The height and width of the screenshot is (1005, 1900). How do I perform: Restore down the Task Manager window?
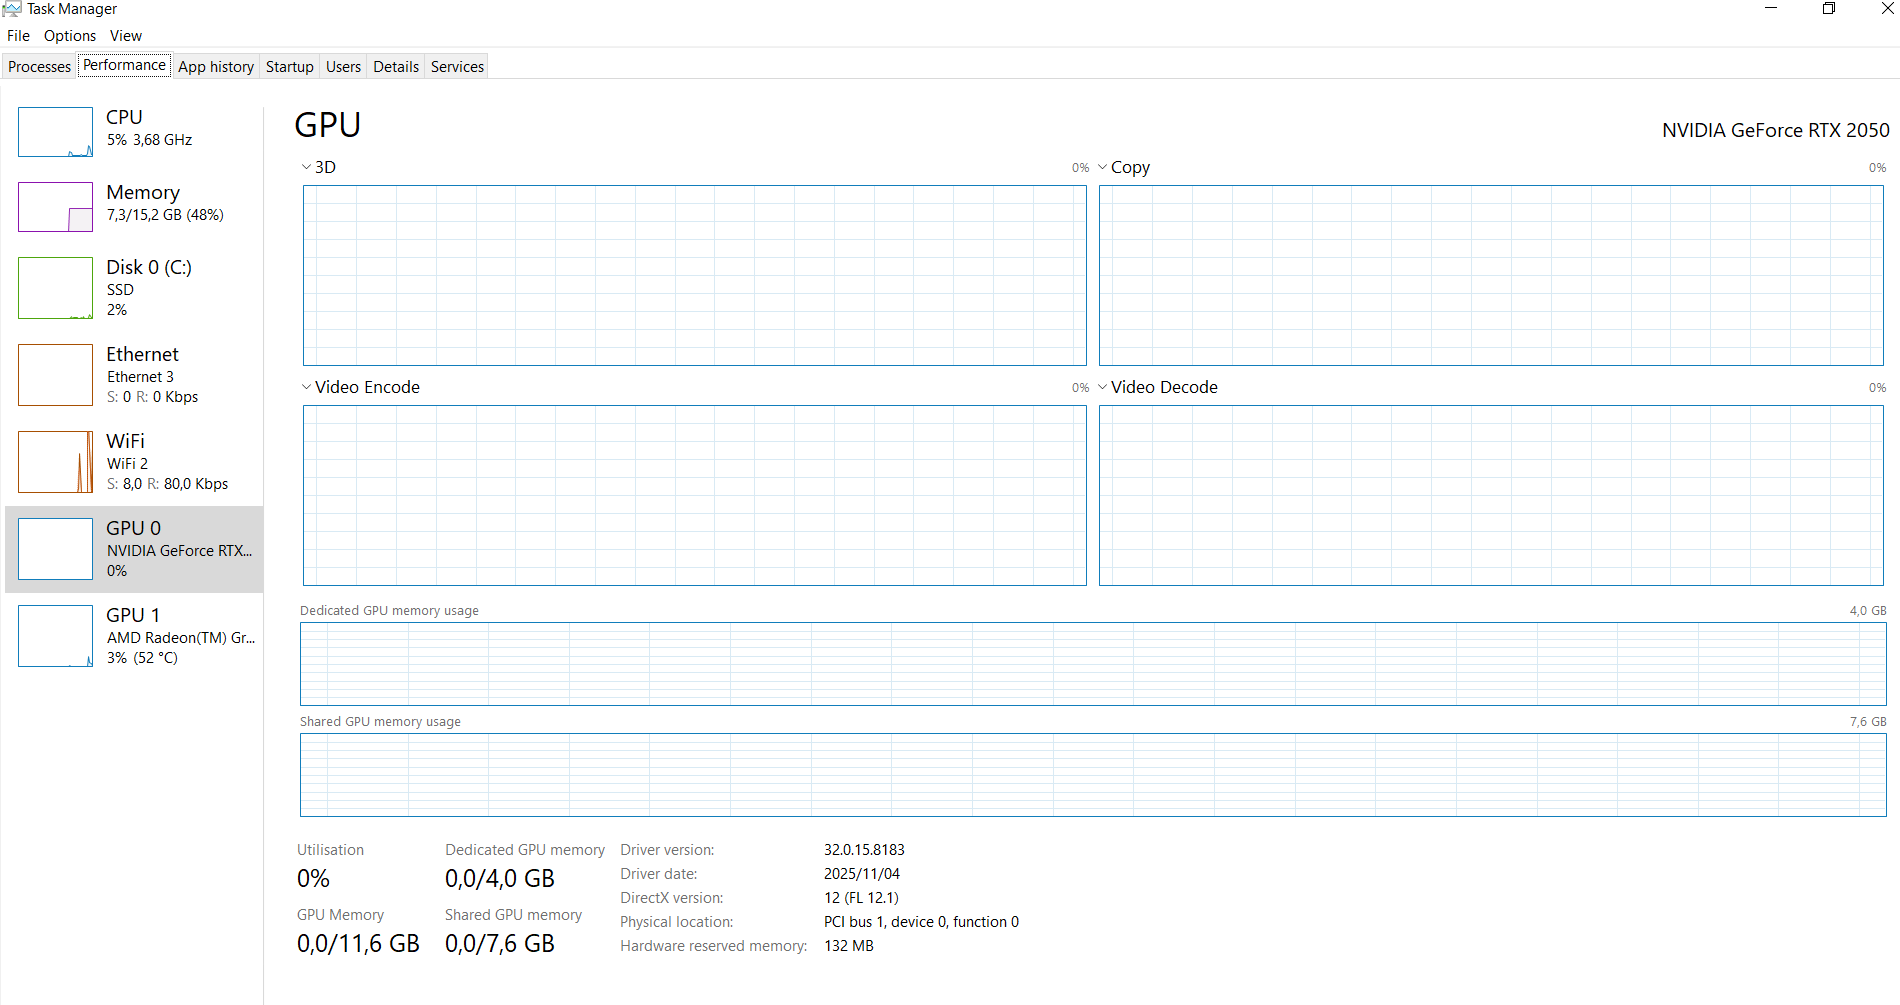pyautogui.click(x=1829, y=9)
